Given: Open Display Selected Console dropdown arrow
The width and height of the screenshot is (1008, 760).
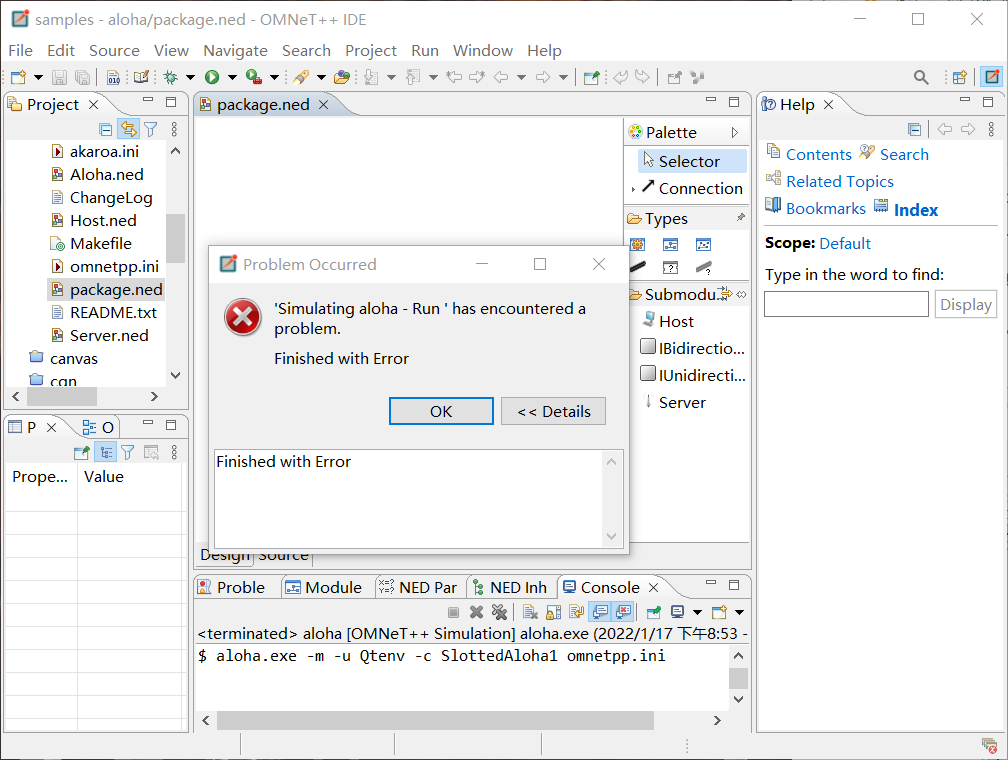Looking at the screenshot, I should (x=697, y=612).
